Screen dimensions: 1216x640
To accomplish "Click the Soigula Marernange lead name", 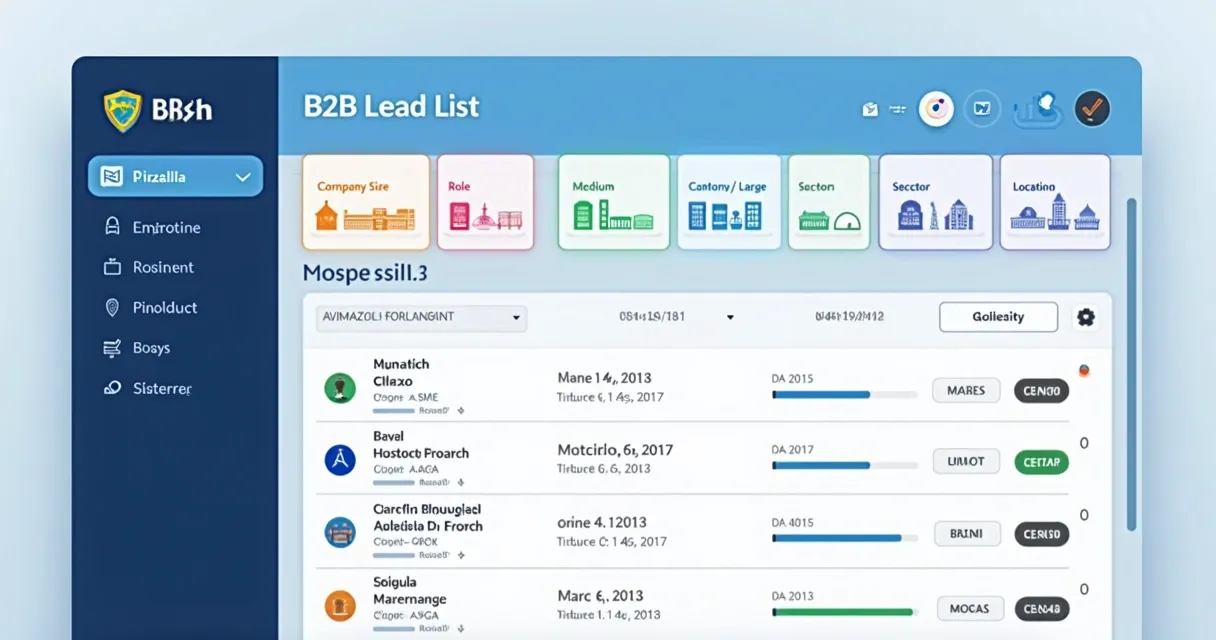I will (x=409, y=590).
